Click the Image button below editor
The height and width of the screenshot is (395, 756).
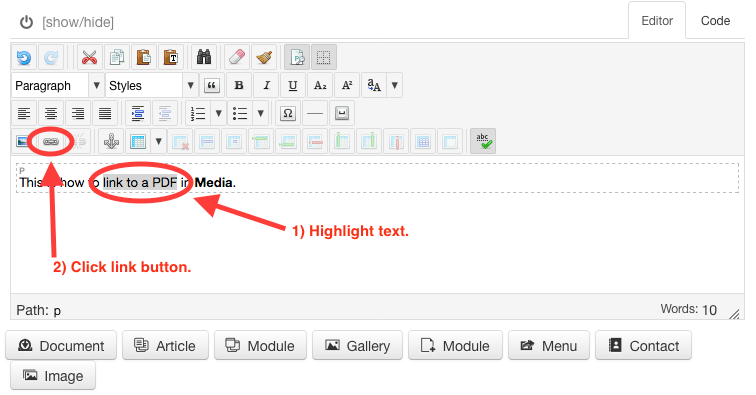tap(53, 375)
